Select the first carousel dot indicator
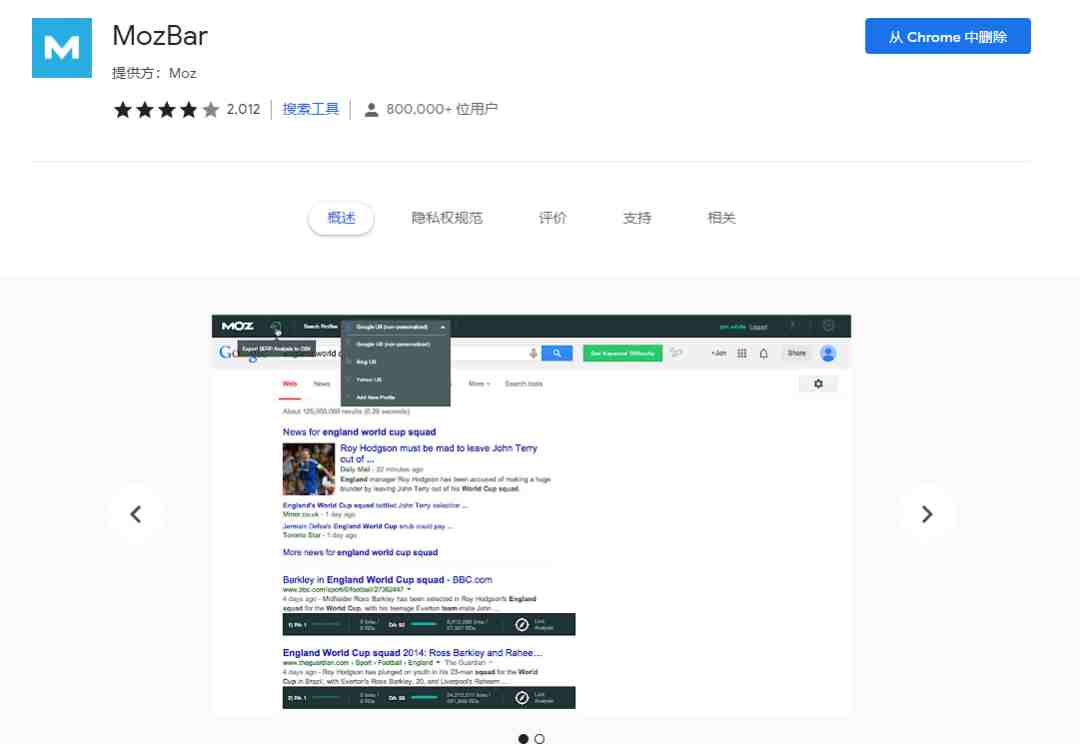Screen dimensions: 1080x744 point(523,738)
